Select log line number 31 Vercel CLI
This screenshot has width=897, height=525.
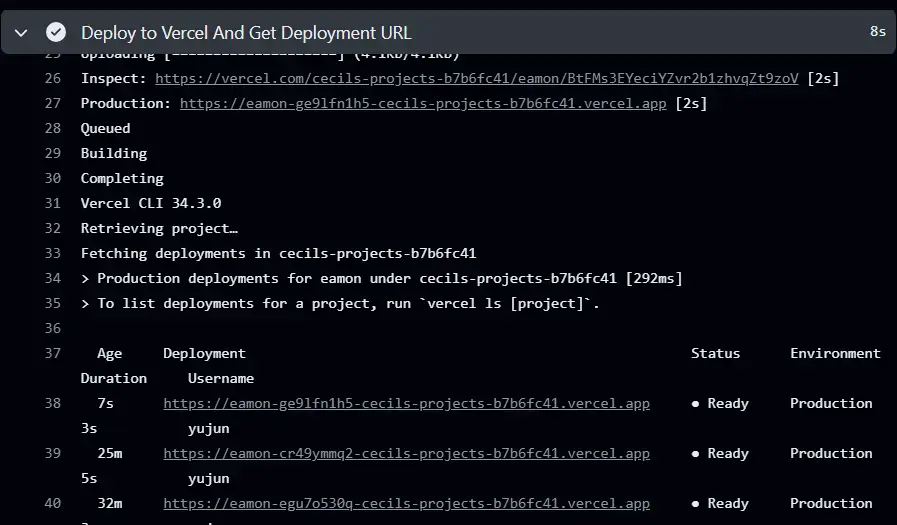point(53,203)
